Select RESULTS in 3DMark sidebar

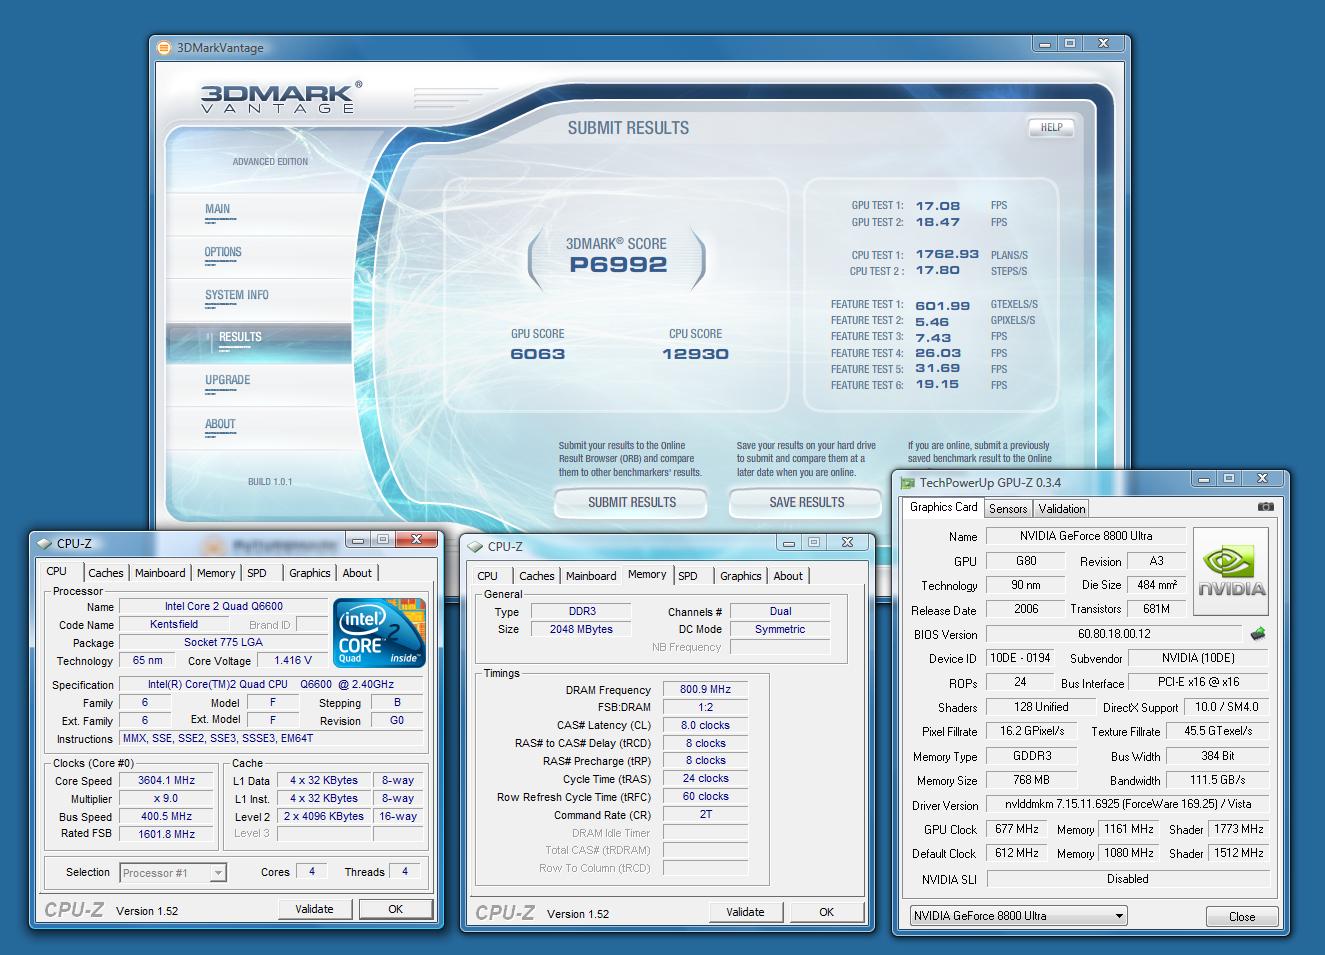tap(240, 337)
